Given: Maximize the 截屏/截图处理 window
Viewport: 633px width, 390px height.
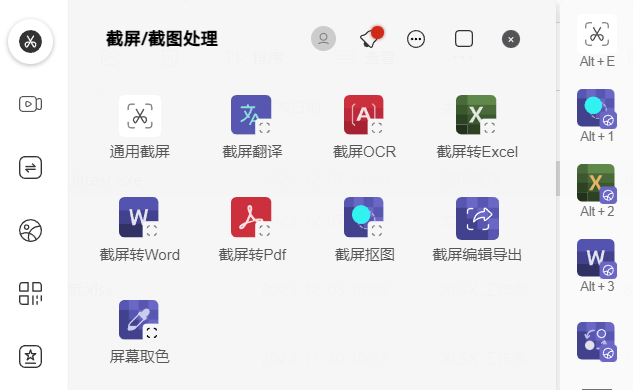Looking at the screenshot, I should (x=464, y=39).
